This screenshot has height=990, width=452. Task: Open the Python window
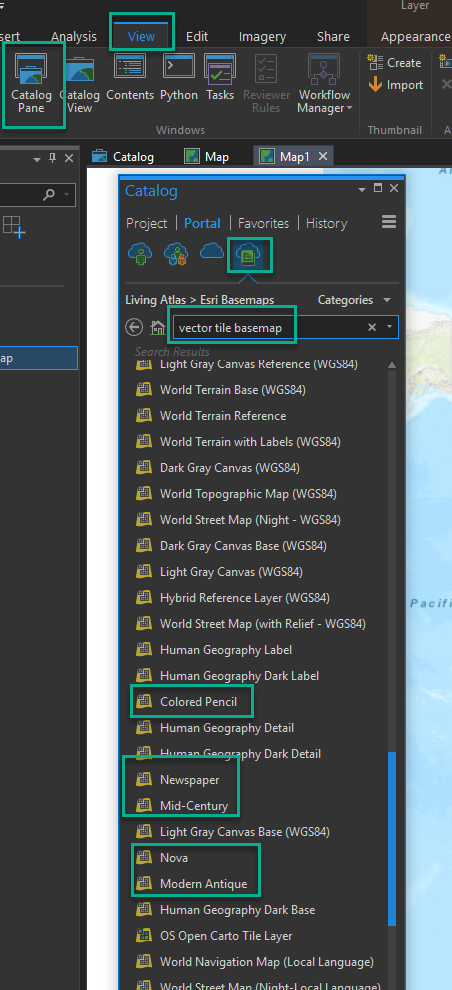[x=179, y=78]
